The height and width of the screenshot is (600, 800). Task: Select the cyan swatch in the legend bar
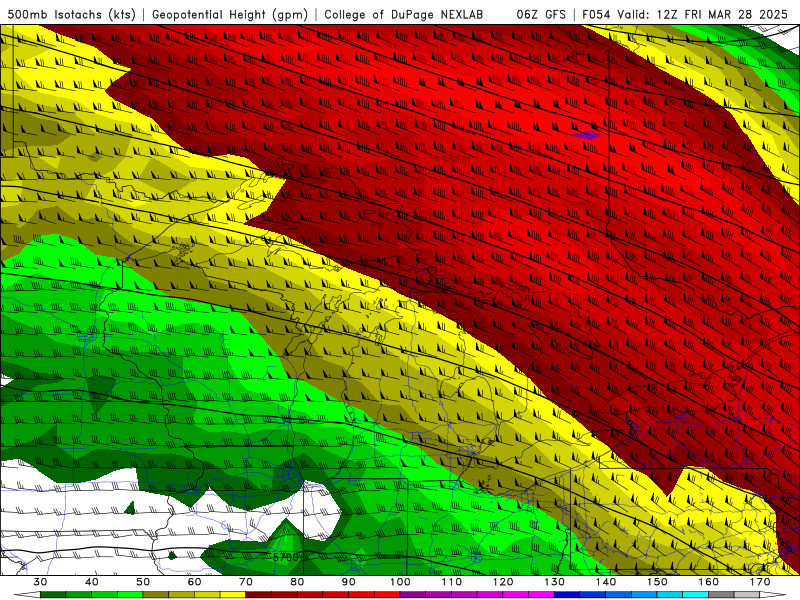[696, 594]
